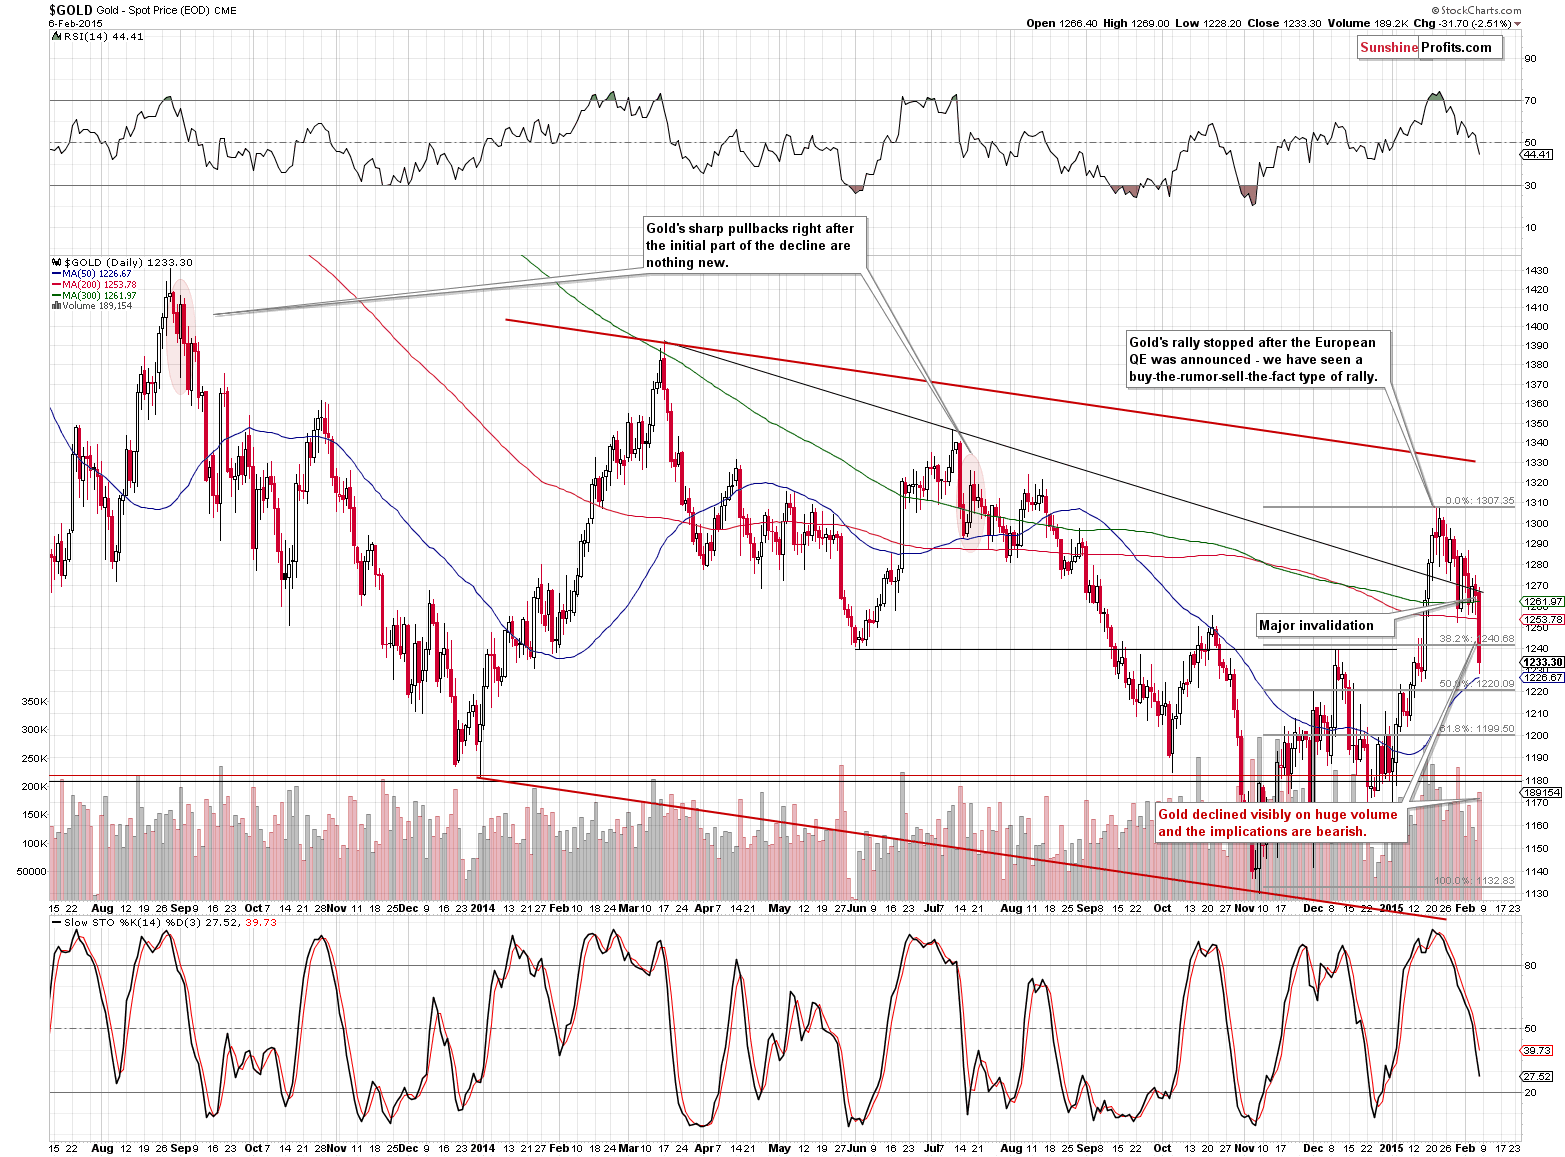Click the 350K volume axis label
The image size is (1565, 1157).
(x=34, y=702)
